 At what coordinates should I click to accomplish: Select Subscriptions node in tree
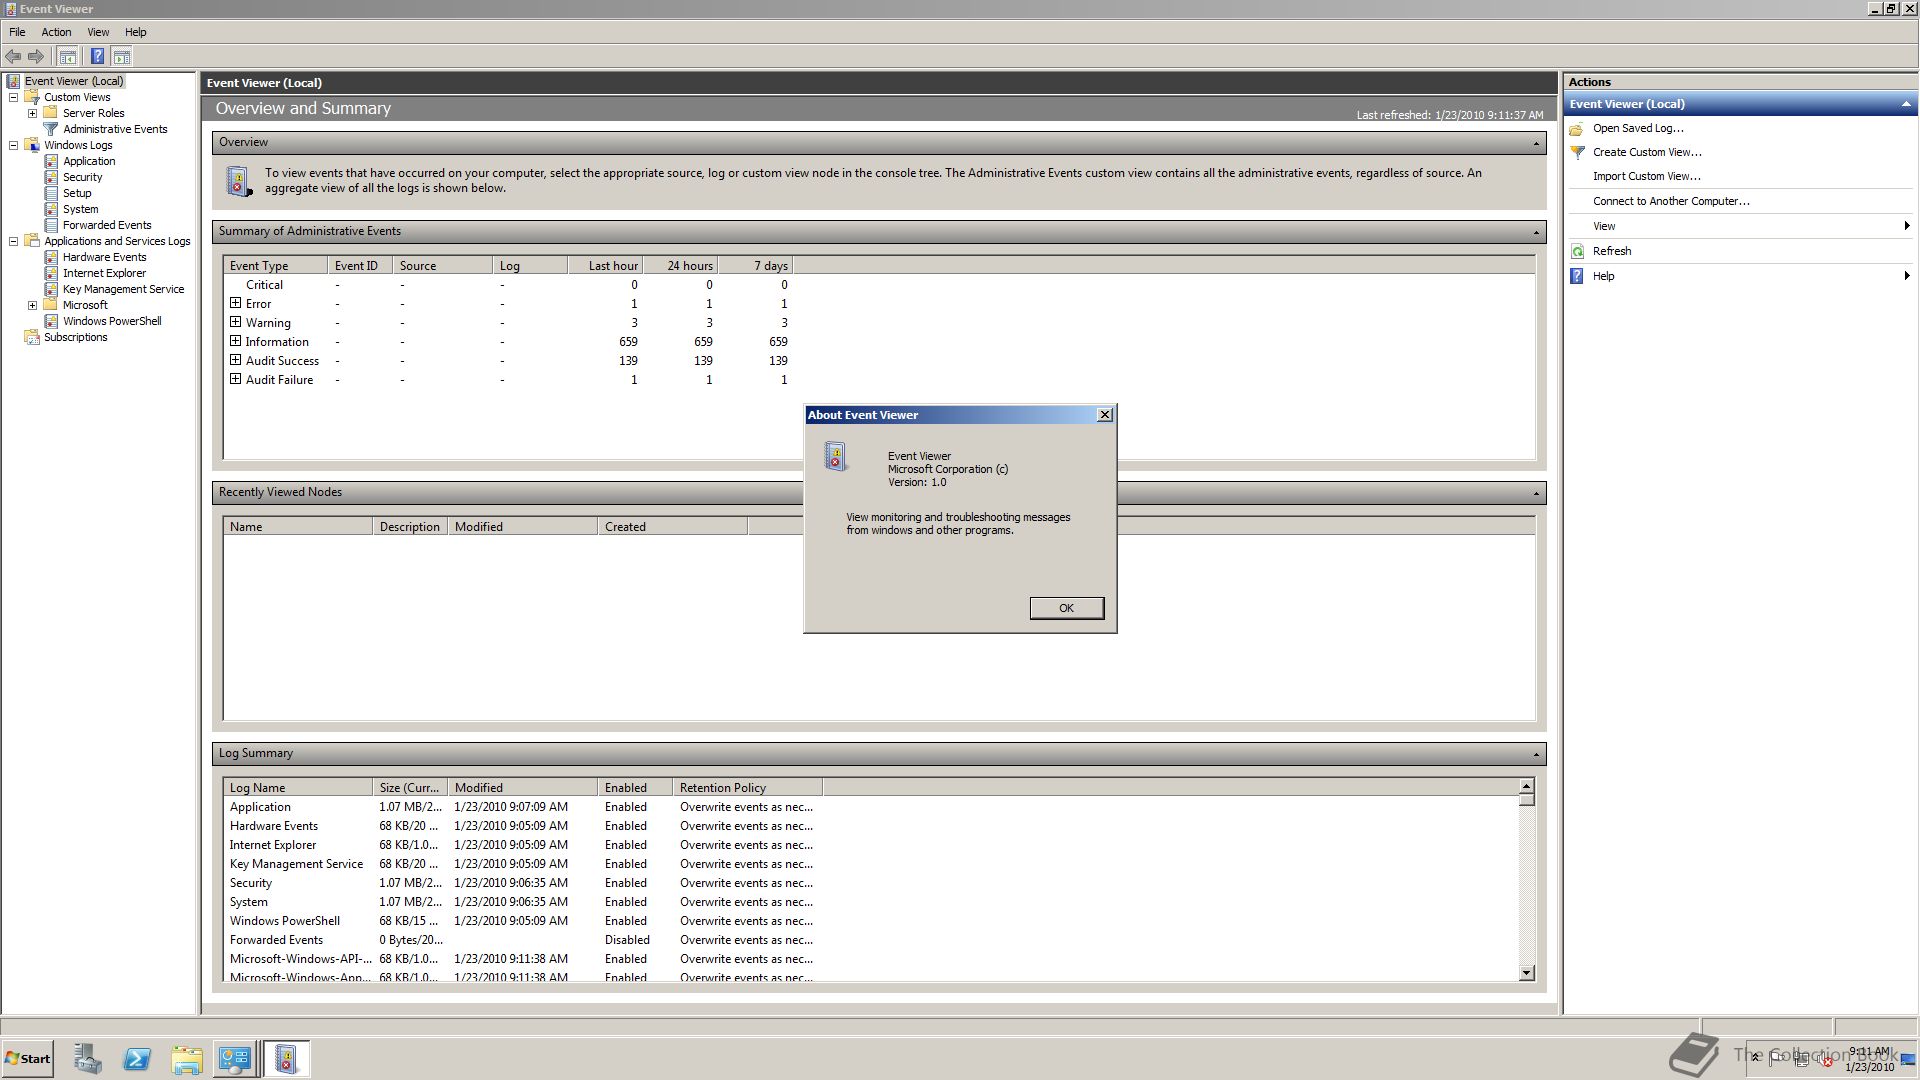pyautogui.click(x=75, y=337)
